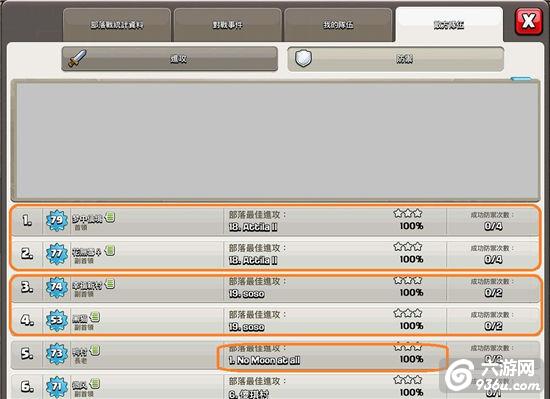Click the level 79 badge
This screenshot has height=399, width=550.
57,221
